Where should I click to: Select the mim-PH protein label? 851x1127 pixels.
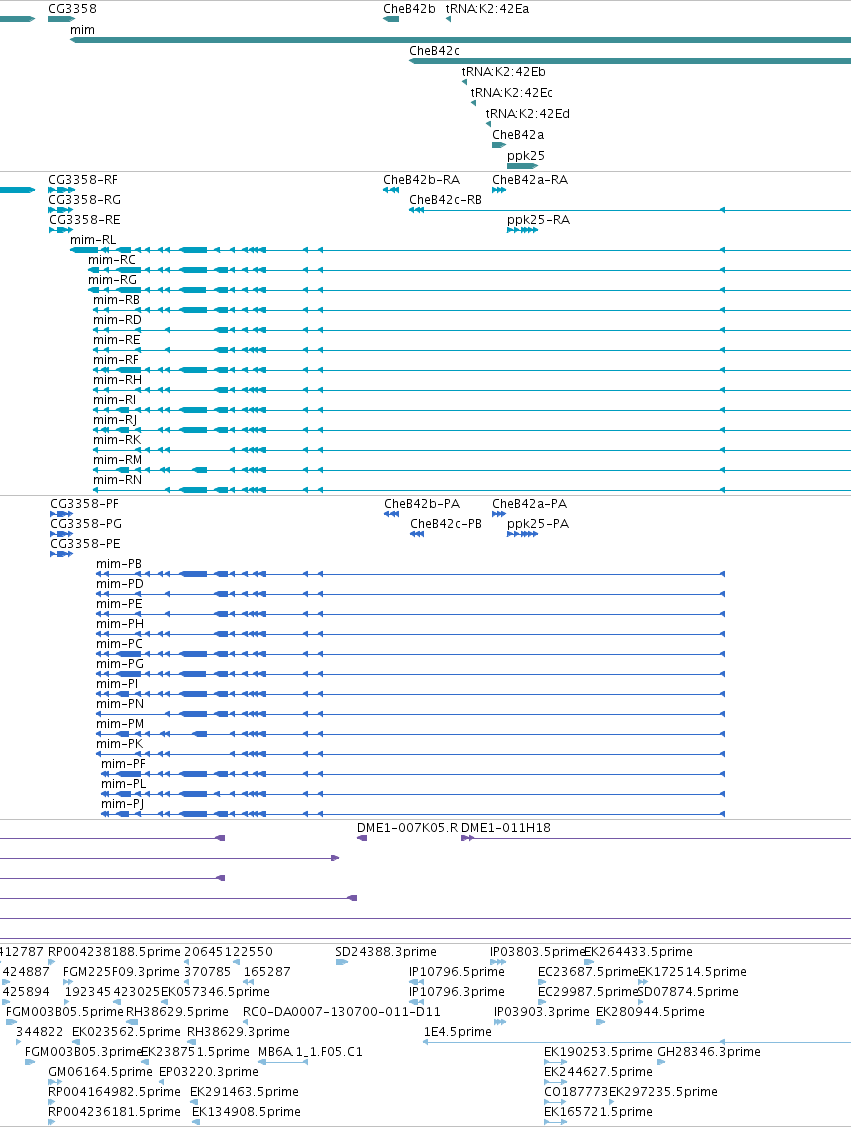119,624
